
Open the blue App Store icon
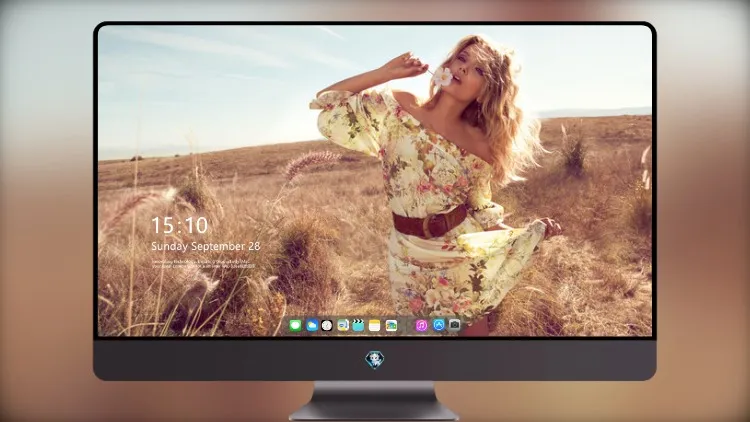pyautogui.click(x=439, y=325)
